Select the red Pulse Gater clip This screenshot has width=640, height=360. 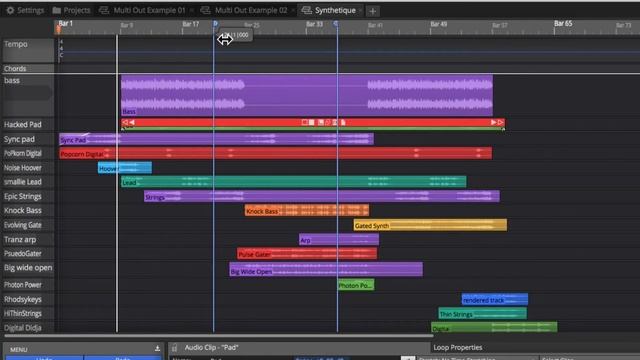pos(307,253)
